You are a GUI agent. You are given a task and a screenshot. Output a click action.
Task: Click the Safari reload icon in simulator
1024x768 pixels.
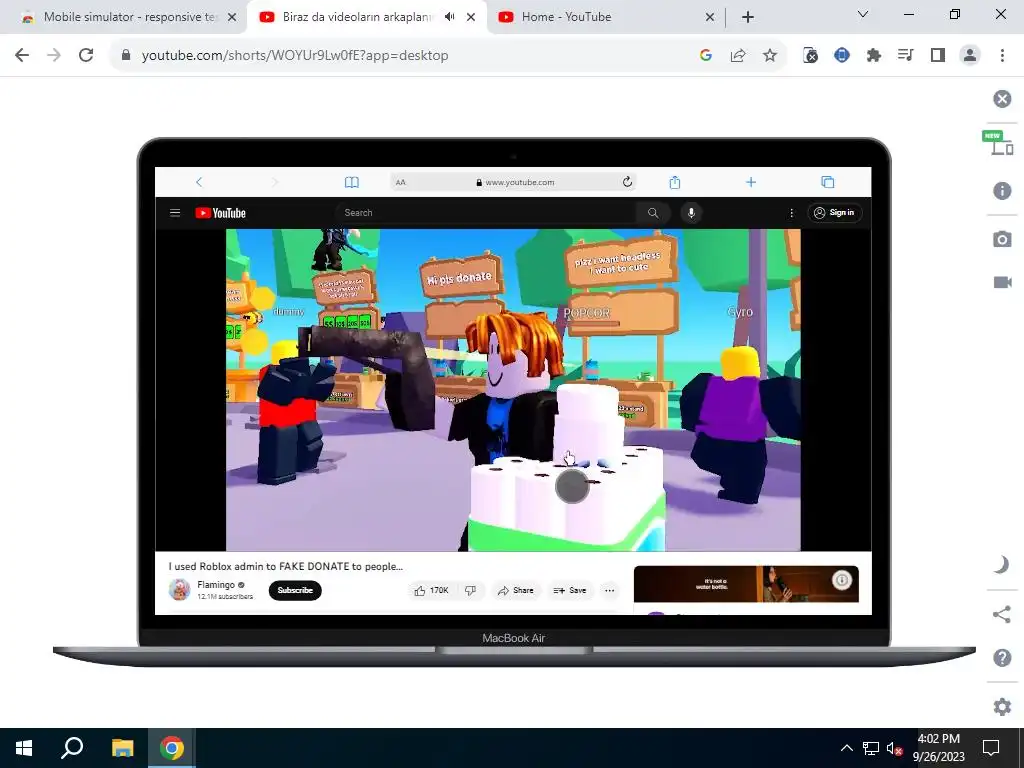[x=627, y=182]
